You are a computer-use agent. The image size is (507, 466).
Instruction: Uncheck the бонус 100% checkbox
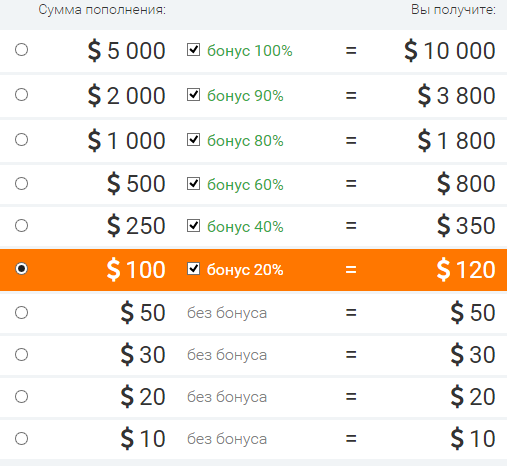[x=193, y=50]
